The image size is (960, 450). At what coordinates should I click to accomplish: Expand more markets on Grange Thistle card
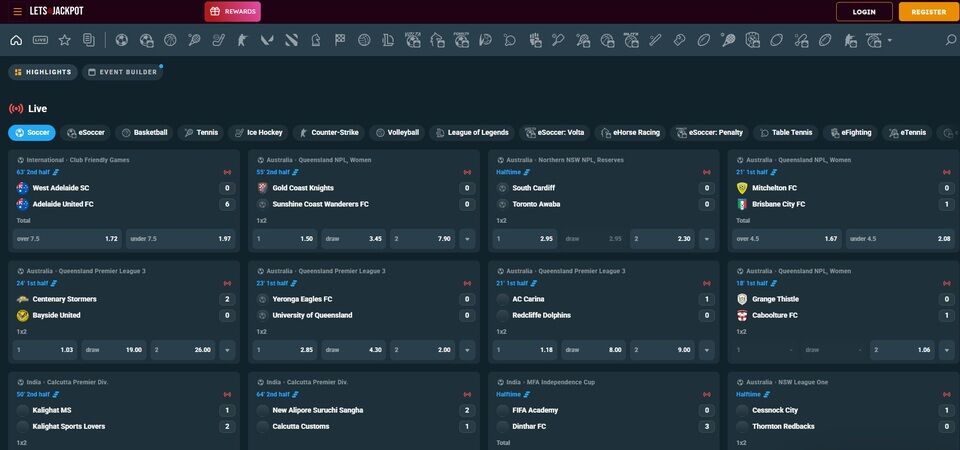point(947,350)
